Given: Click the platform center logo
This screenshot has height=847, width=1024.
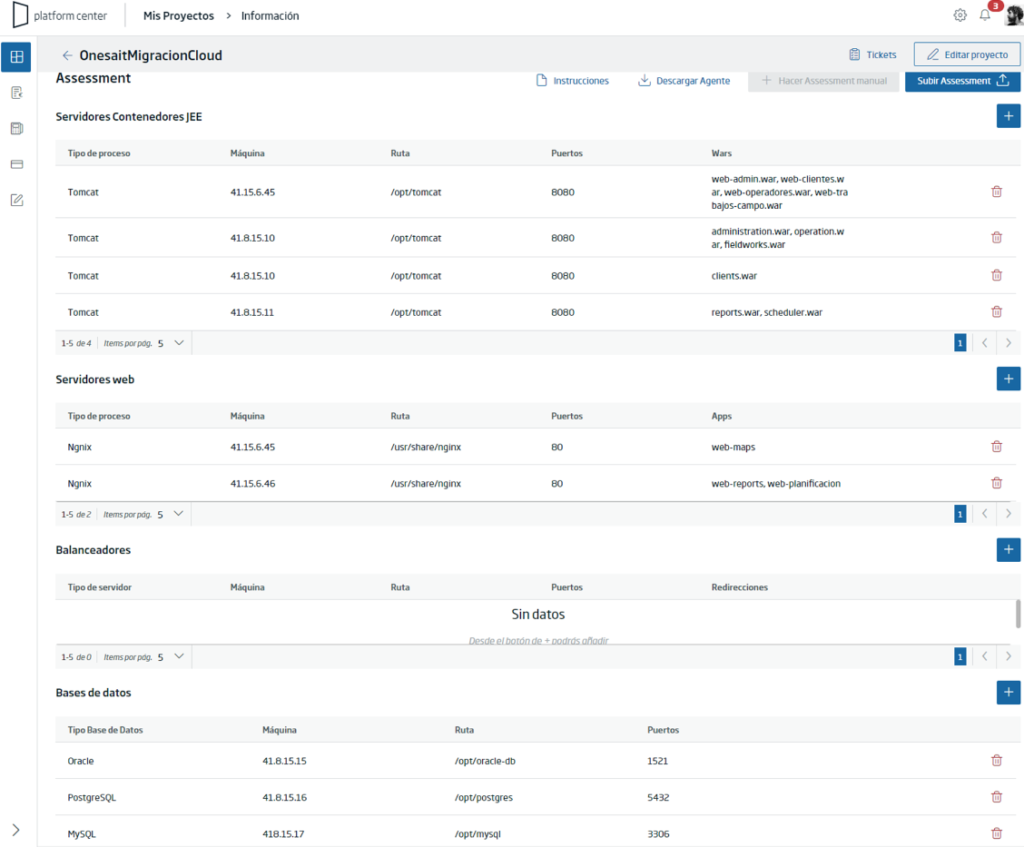Looking at the screenshot, I should pyautogui.click(x=60, y=16).
